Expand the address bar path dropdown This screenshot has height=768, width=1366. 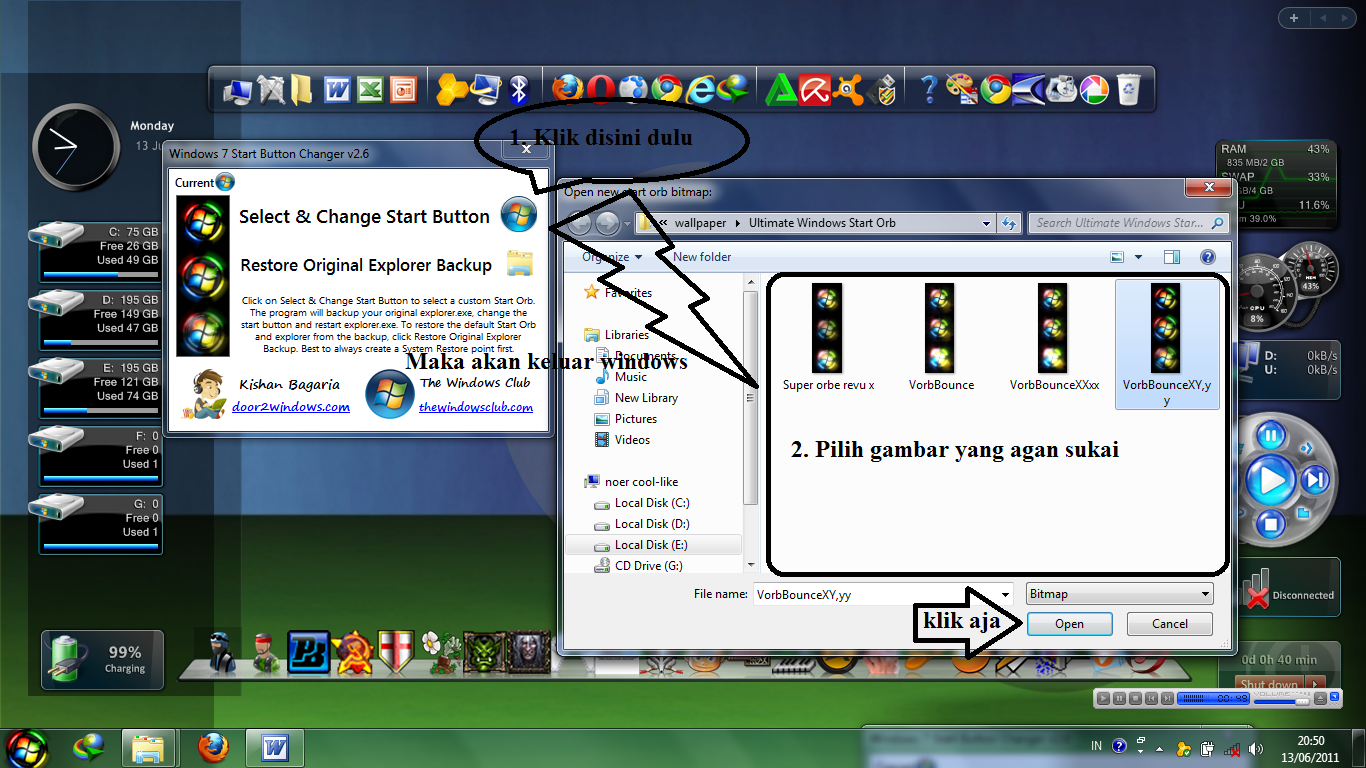(x=986, y=224)
